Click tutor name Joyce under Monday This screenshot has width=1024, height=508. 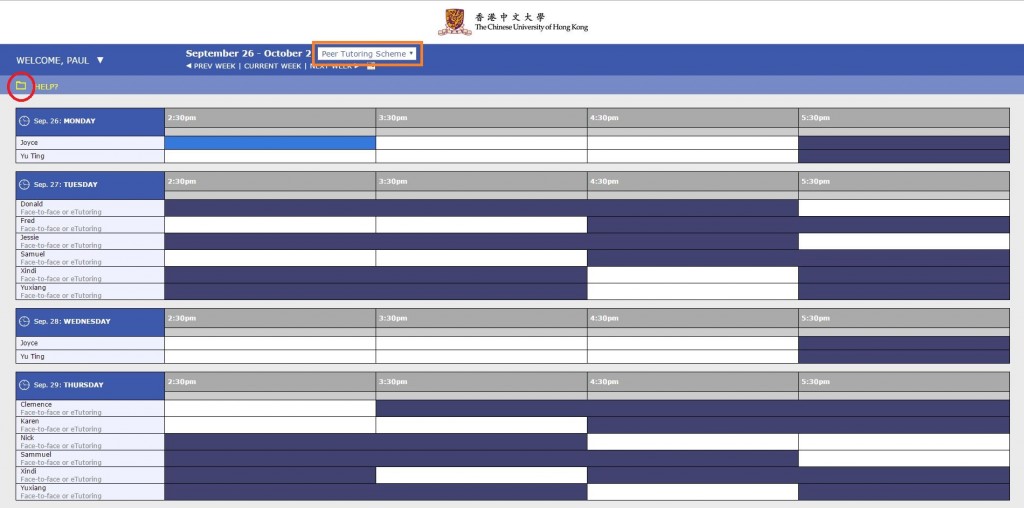[x=29, y=142]
